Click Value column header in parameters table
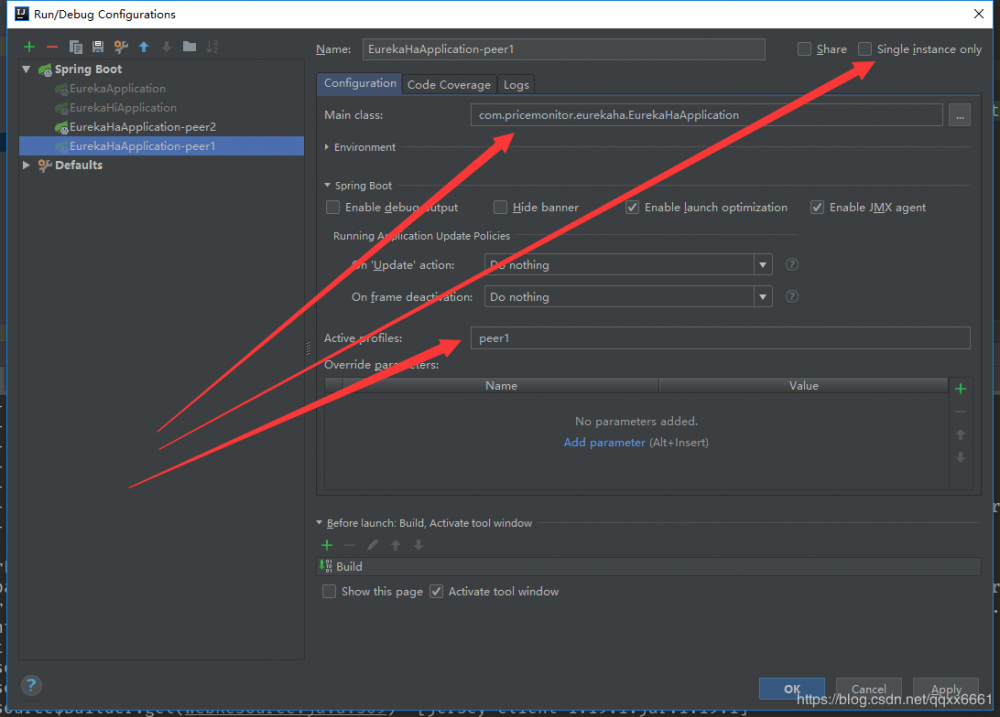The height and width of the screenshot is (717, 1000). coord(804,385)
